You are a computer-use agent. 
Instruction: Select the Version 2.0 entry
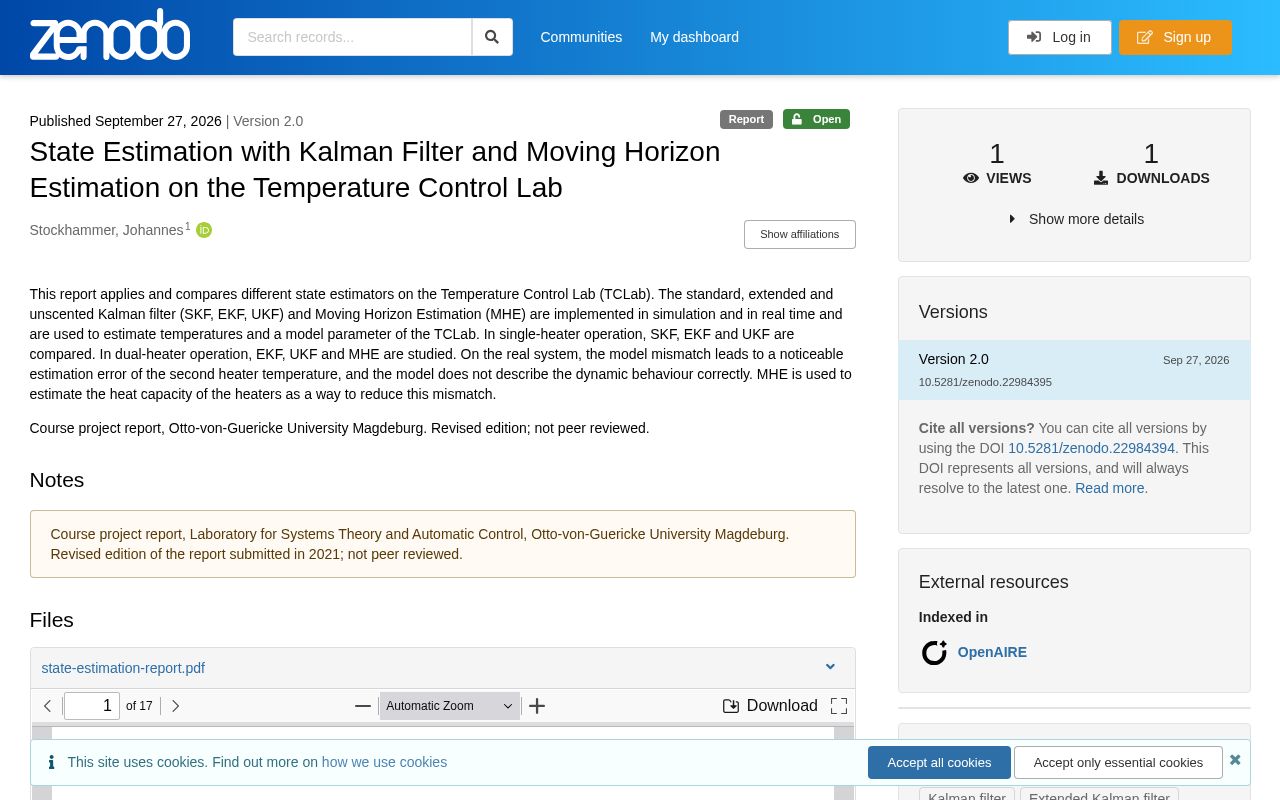tap(1074, 370)
